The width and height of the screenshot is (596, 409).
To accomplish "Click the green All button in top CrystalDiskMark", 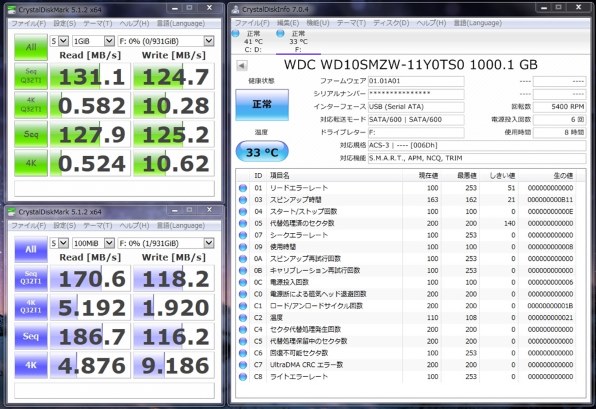I will [31, 47].
